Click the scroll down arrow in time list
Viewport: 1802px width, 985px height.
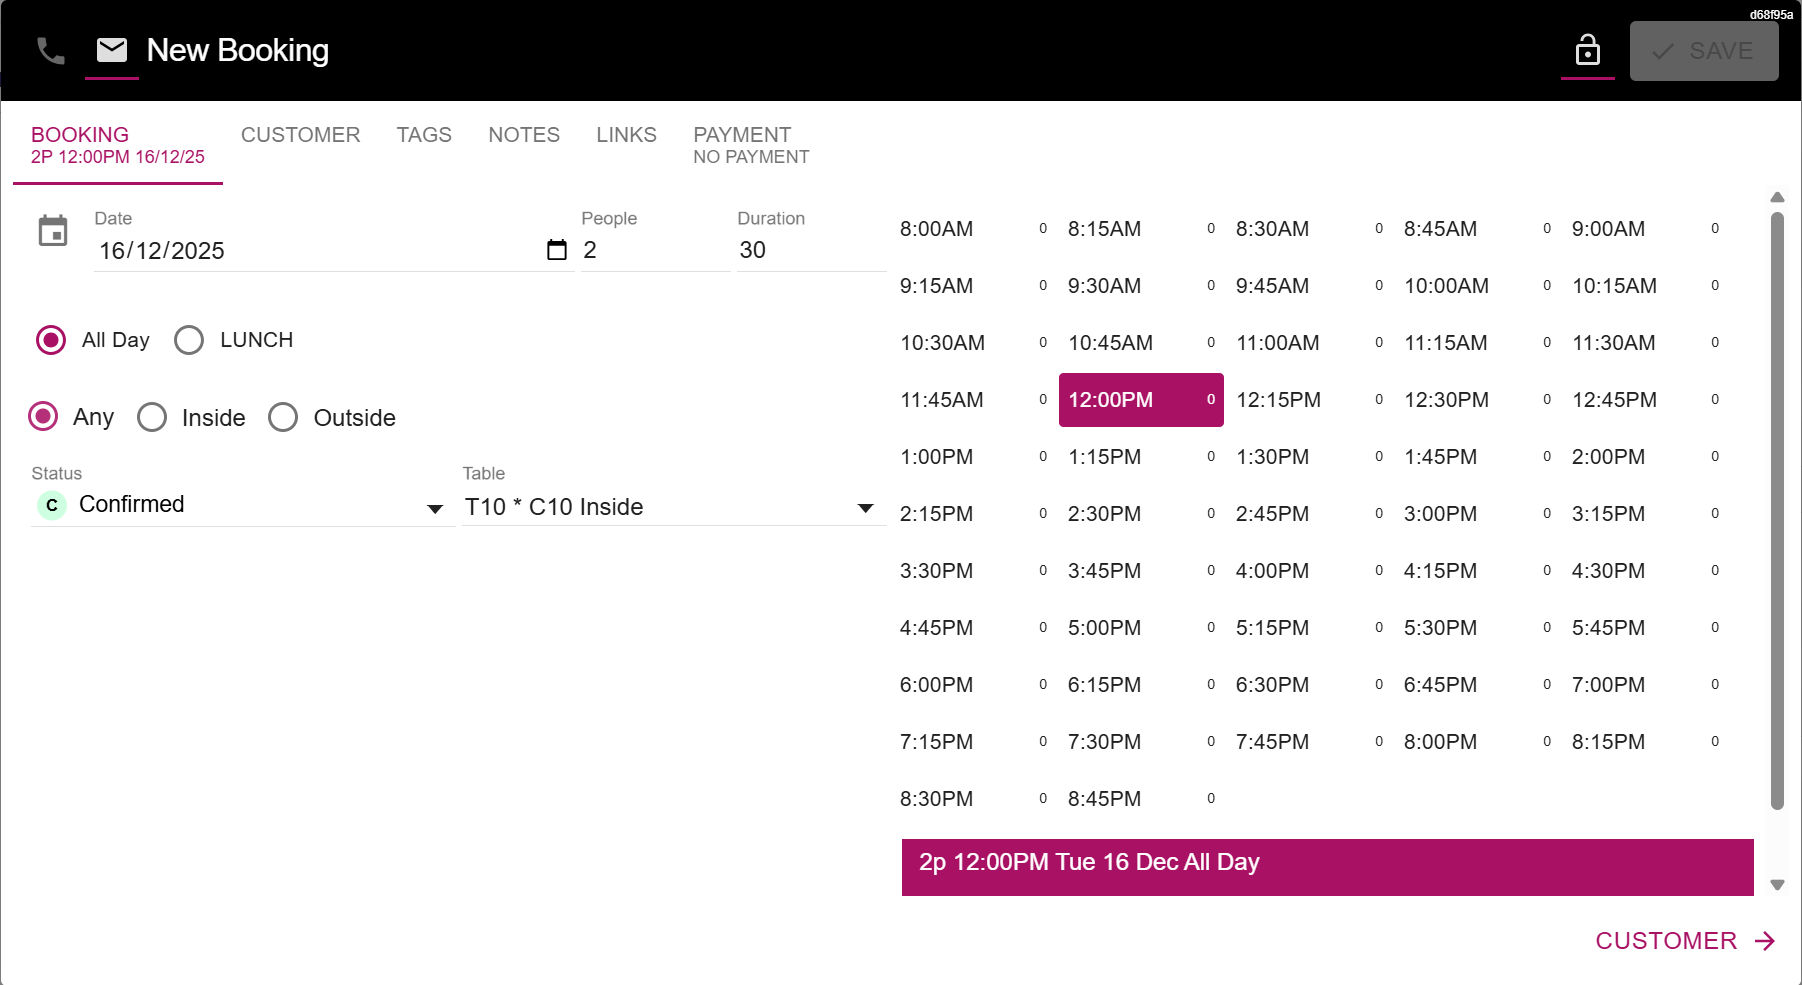[1777, 884]
